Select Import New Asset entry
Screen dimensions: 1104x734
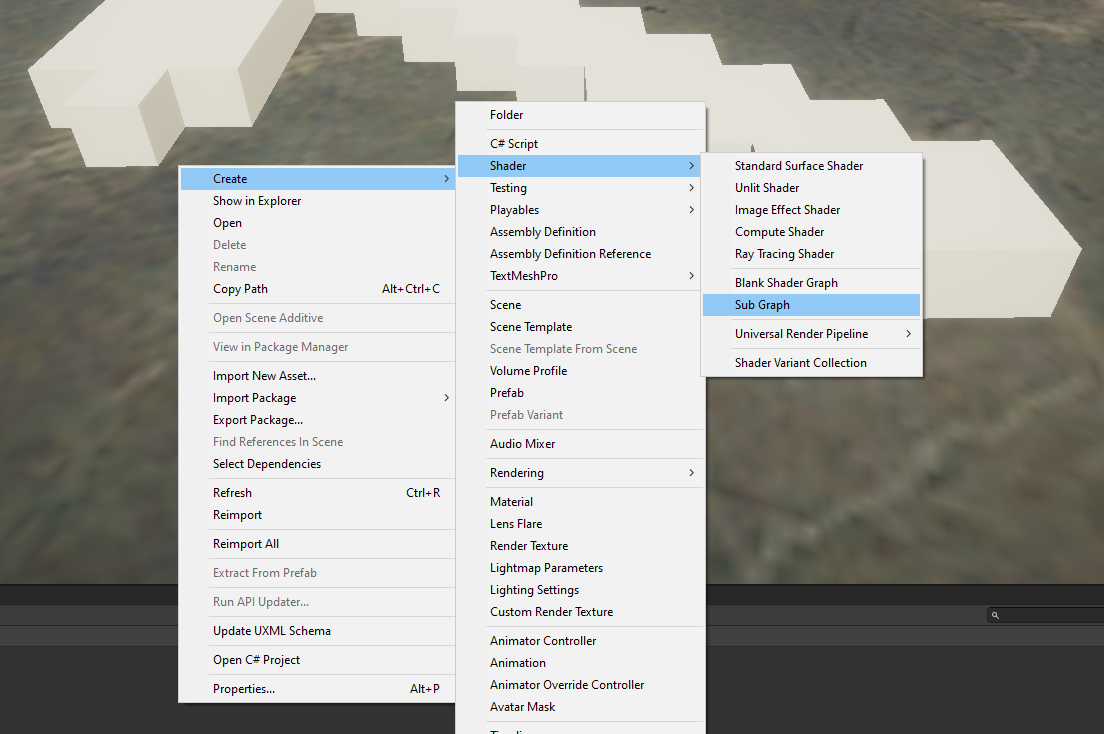(264, 376)
